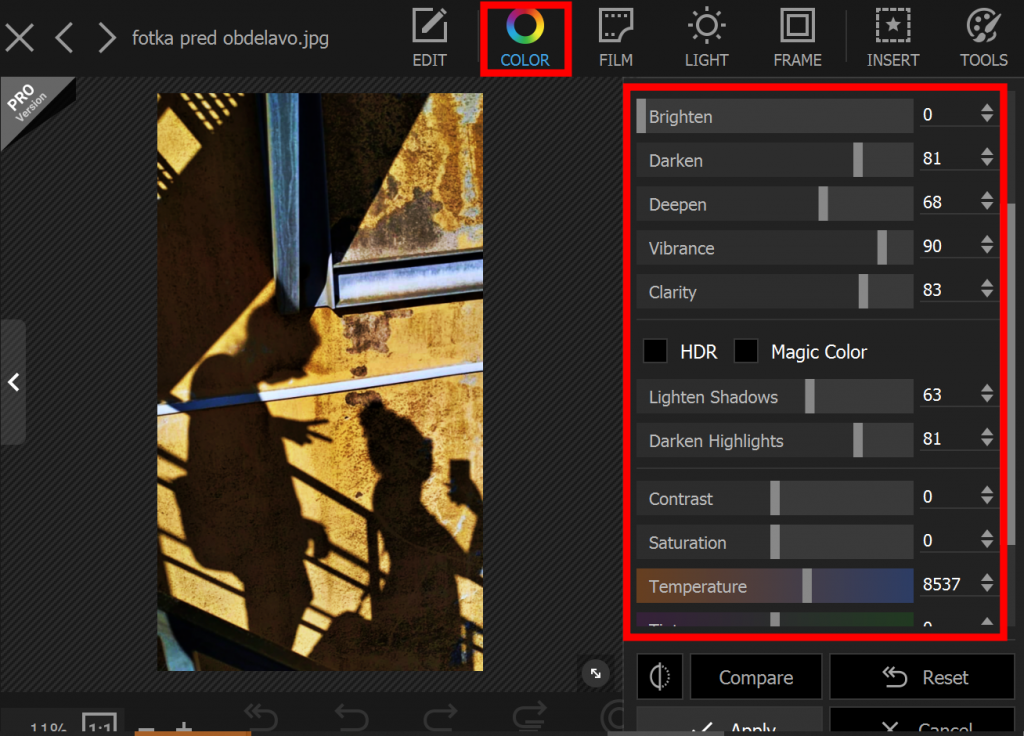Switch to the FILM tab
This screenshot has height=736, width=1024.
616,38
